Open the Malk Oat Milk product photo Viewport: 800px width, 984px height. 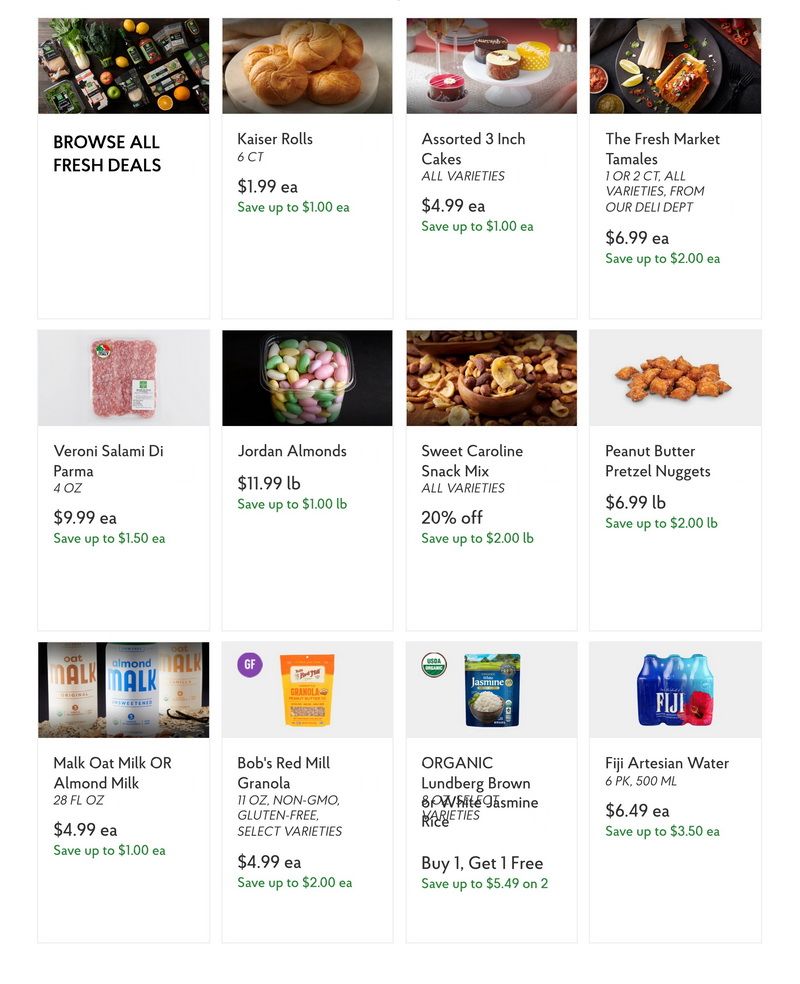[x=123, y=689]
